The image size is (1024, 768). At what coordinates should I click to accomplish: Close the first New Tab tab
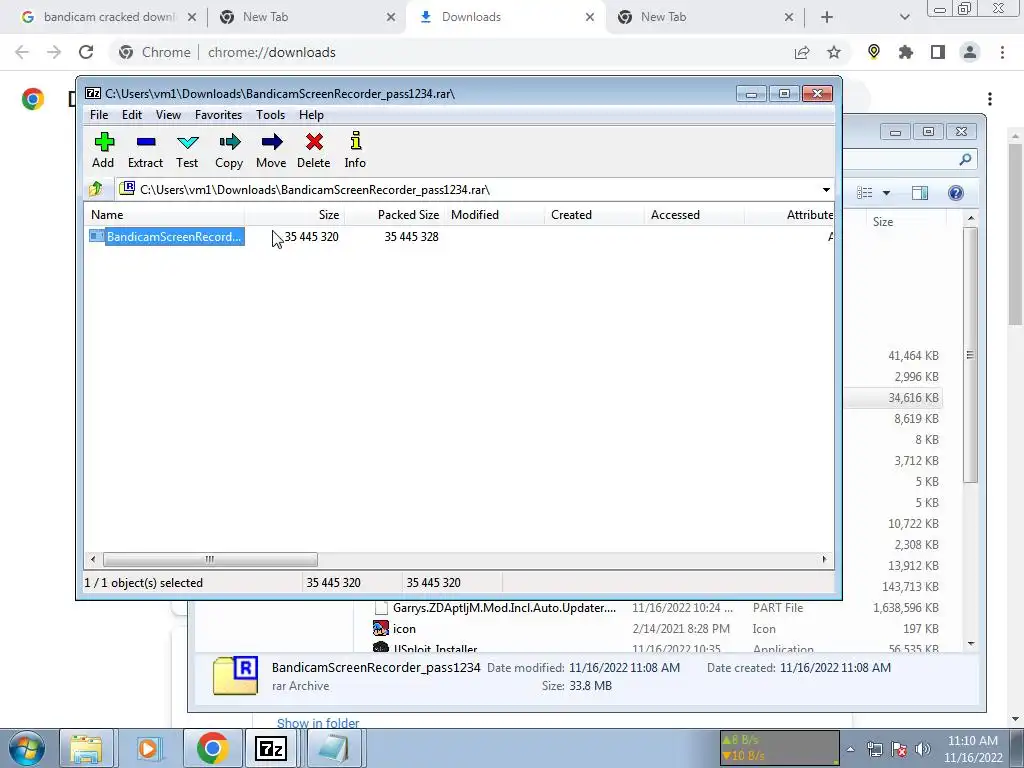coord(391,17)
